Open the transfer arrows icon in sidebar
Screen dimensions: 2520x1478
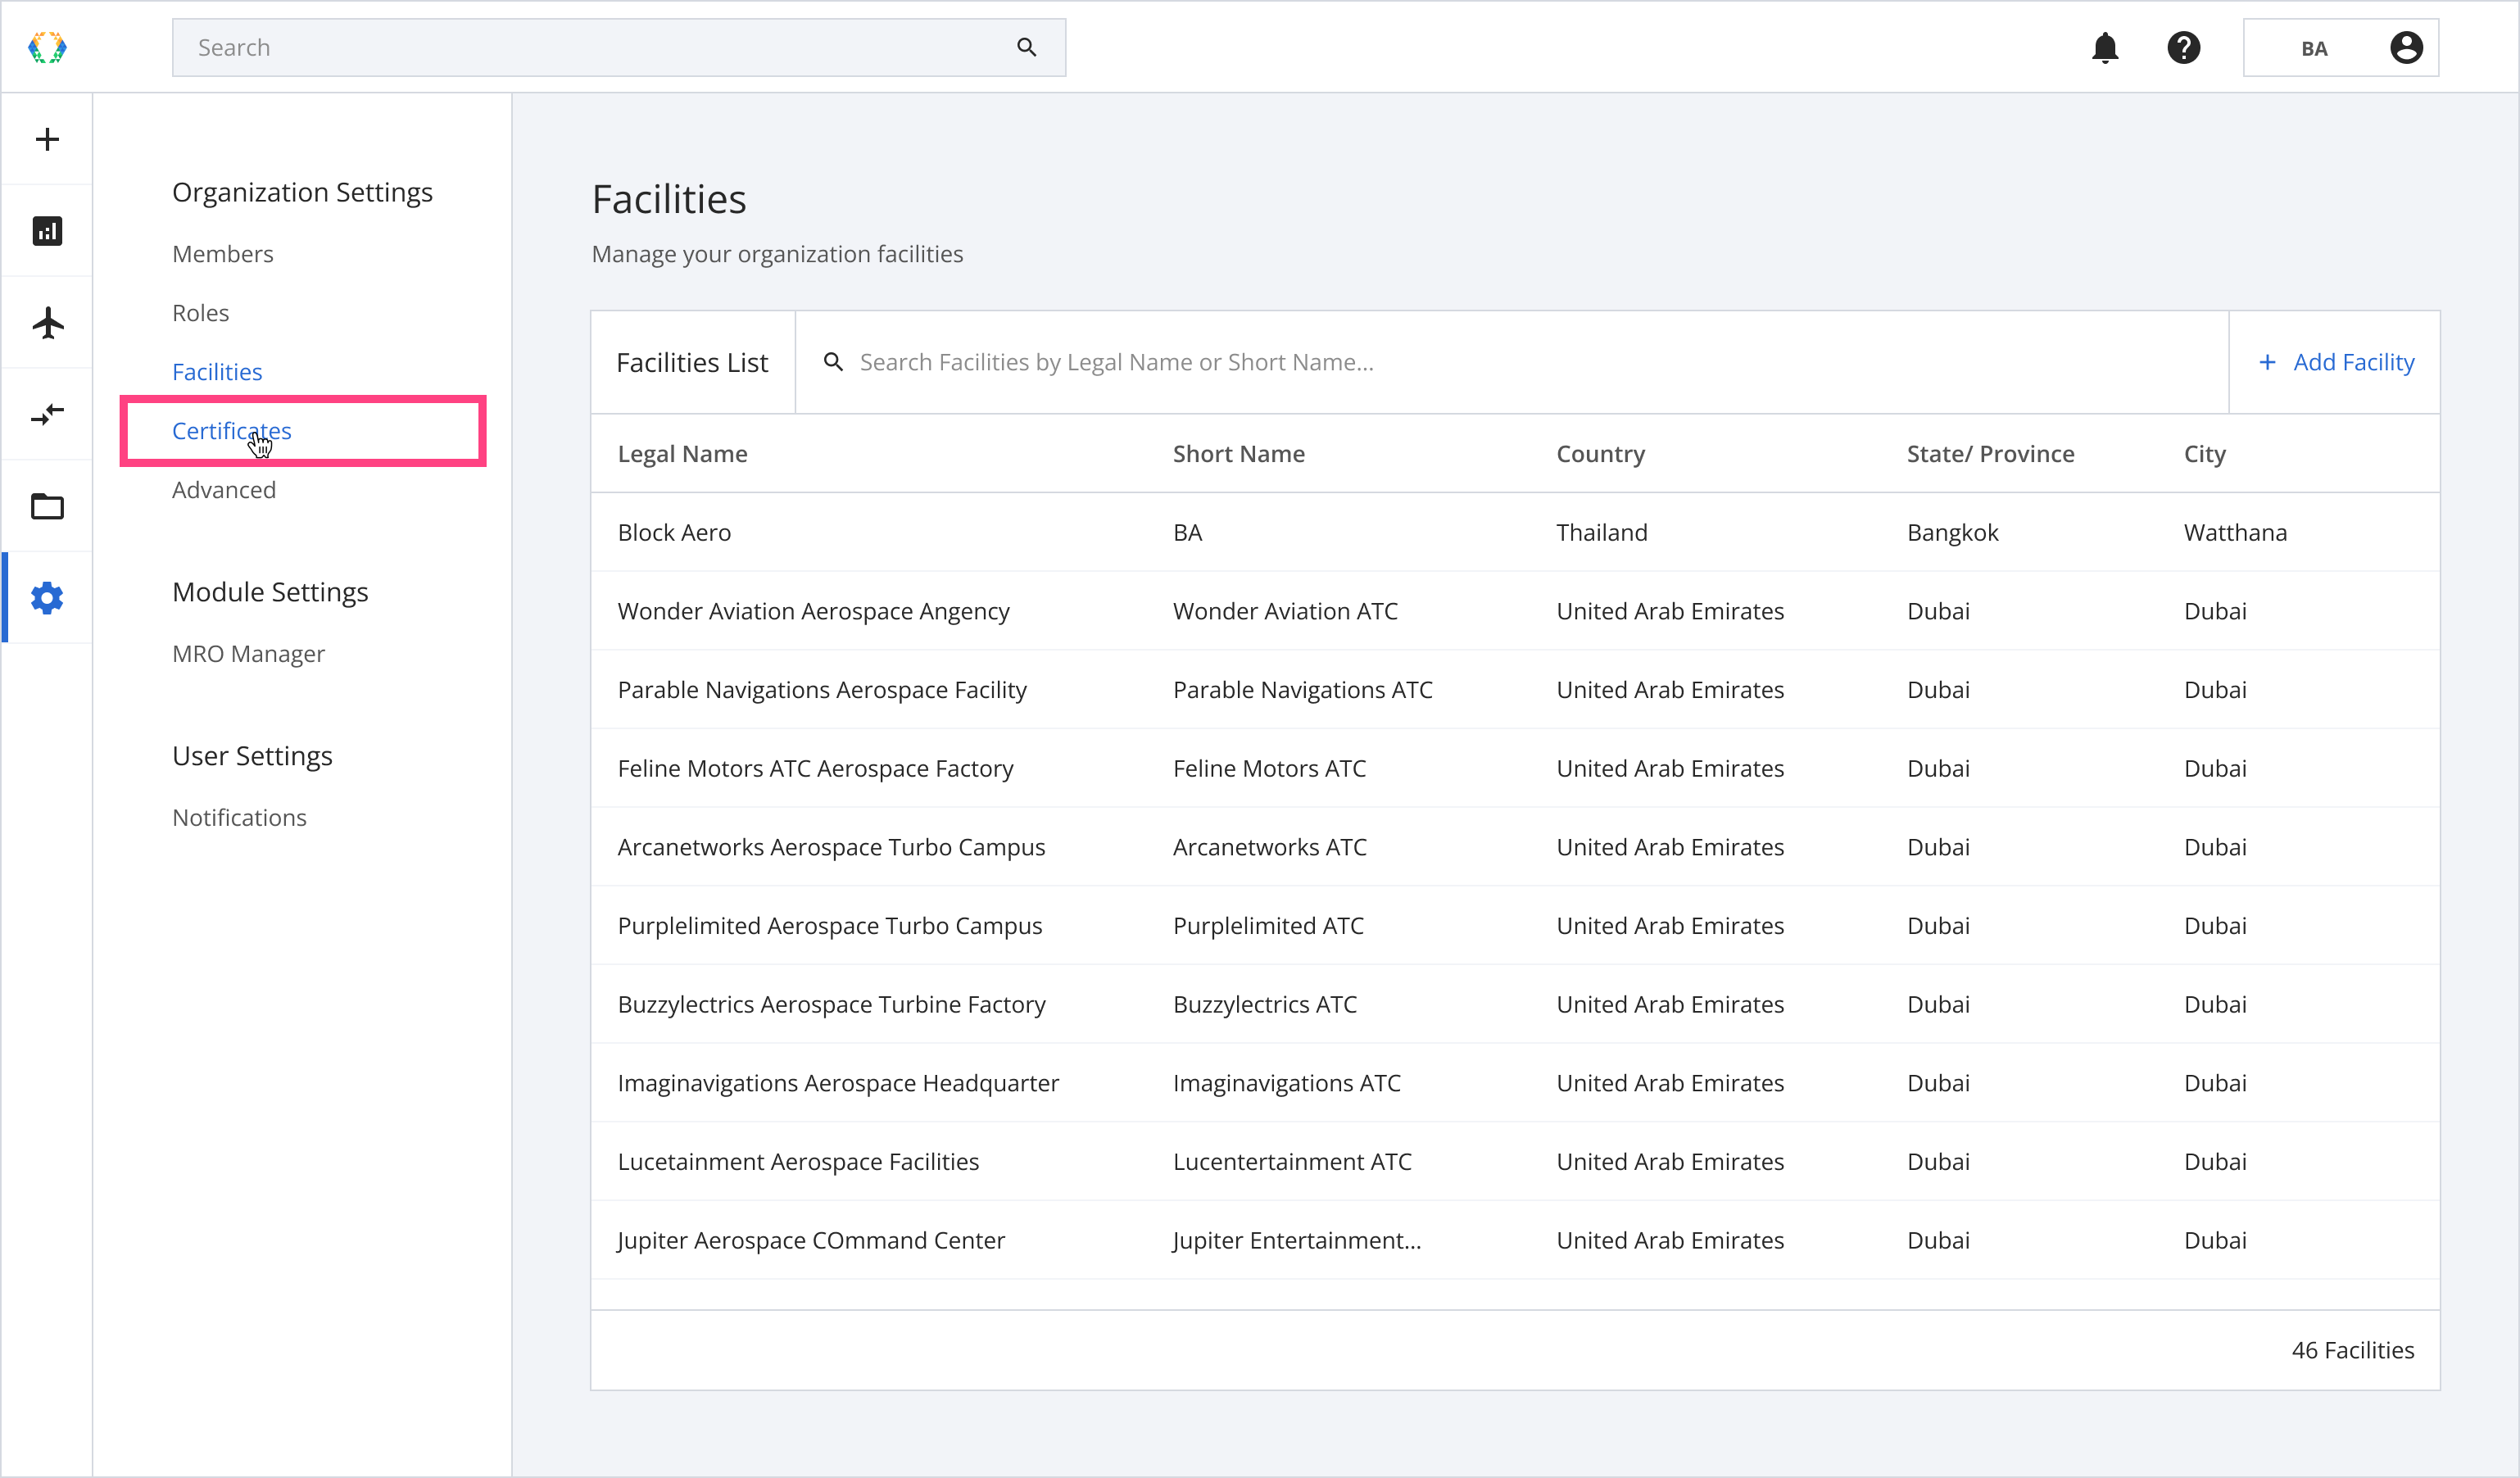tap(47, 414)
